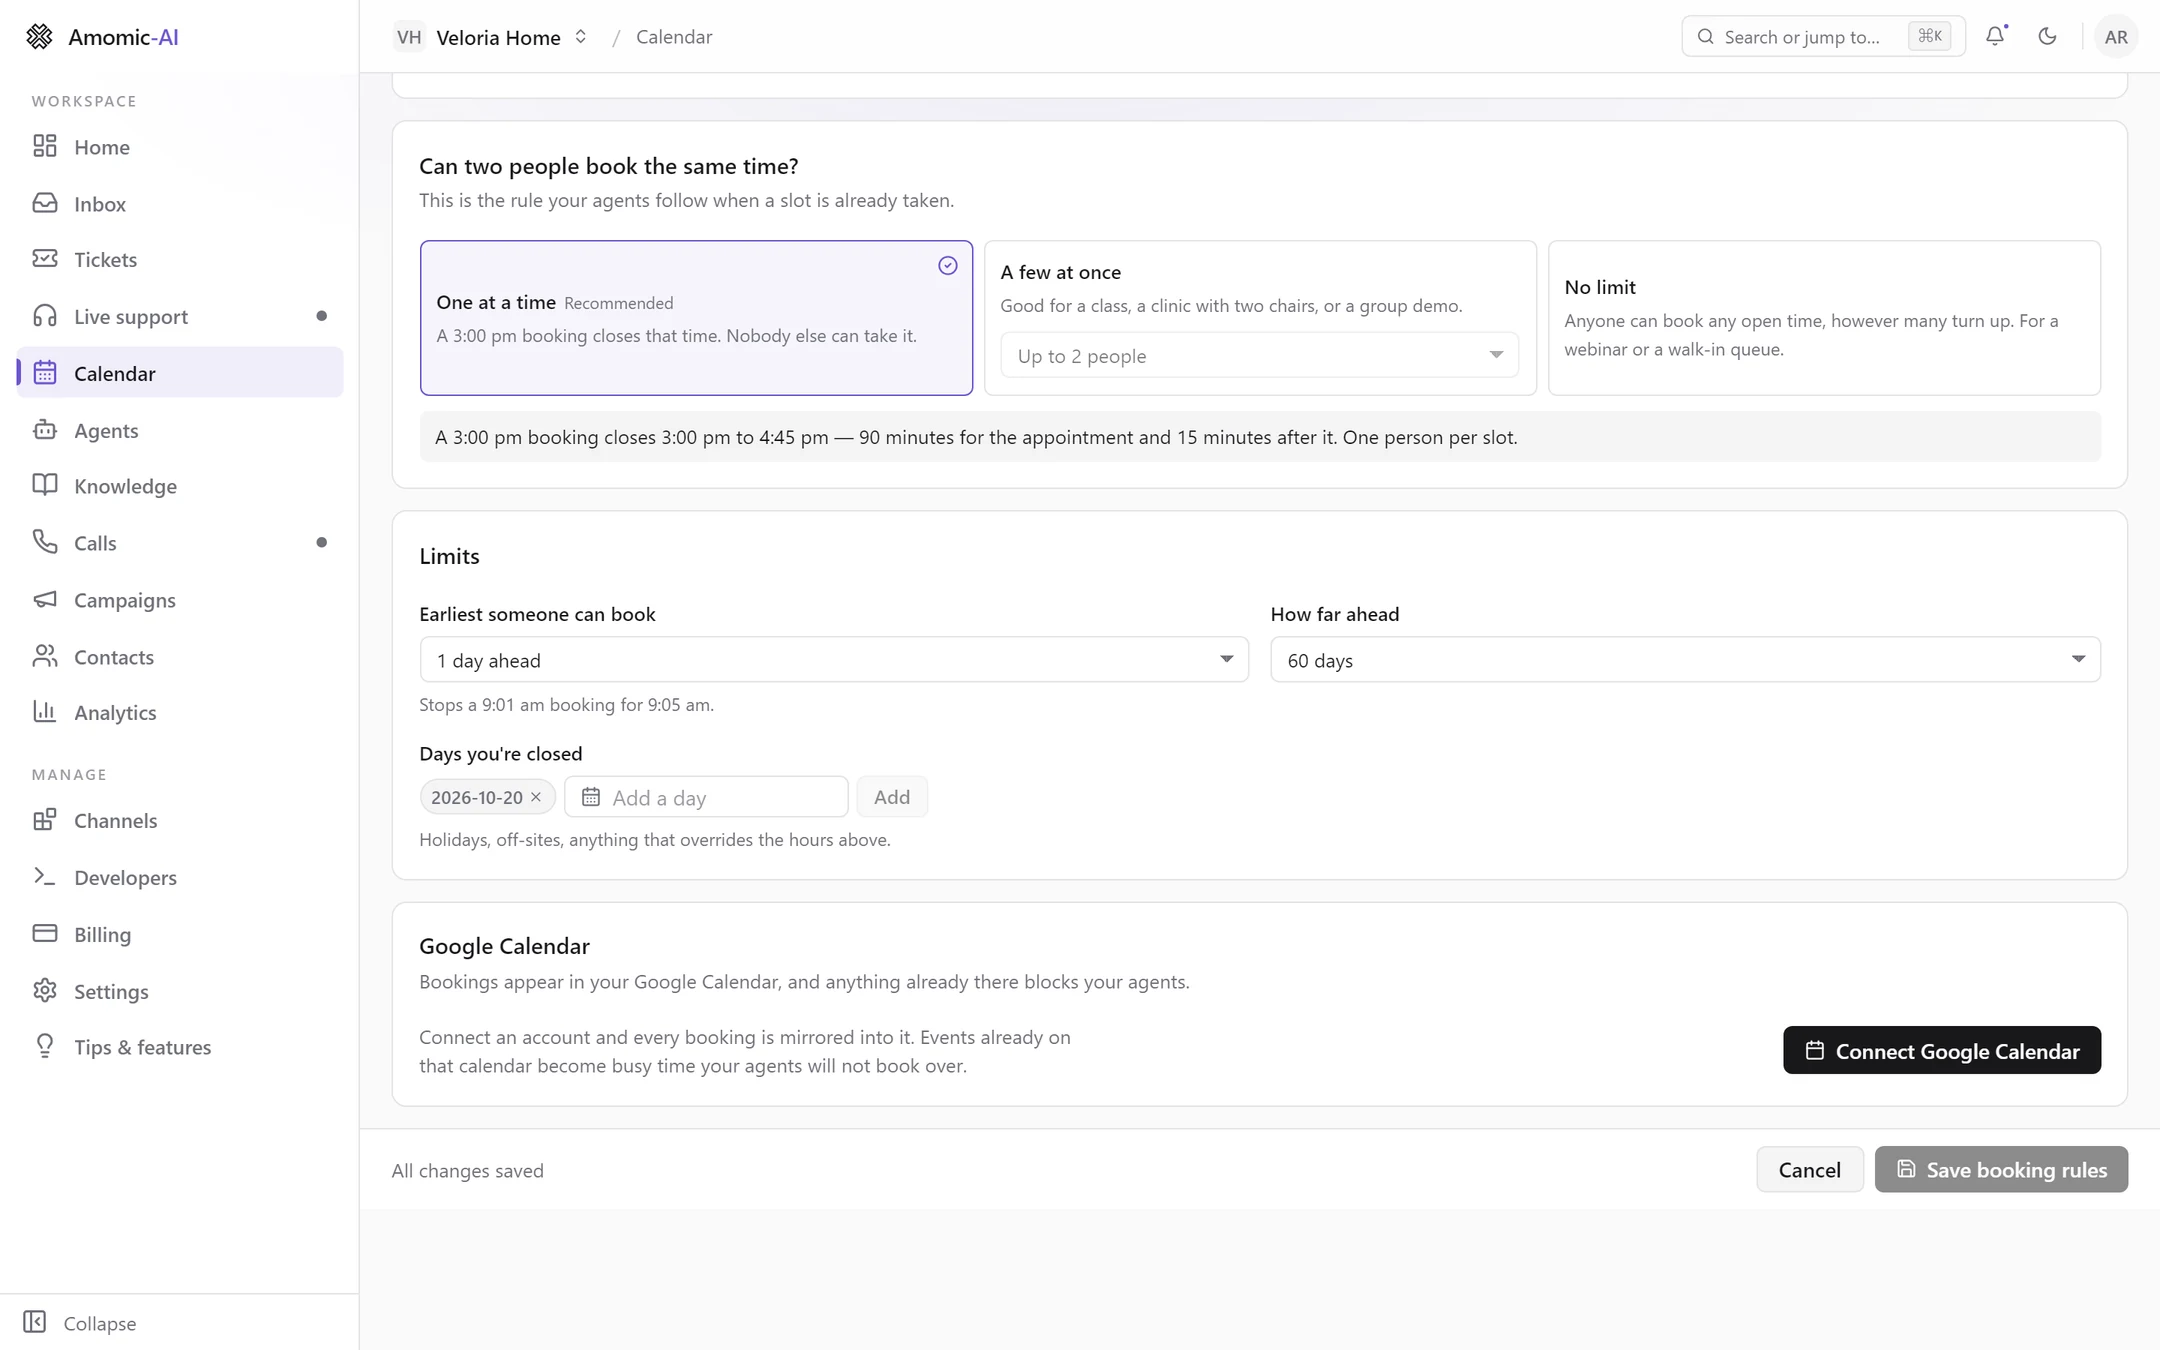Viewport: 2160px width, 1350px height.
Task: Remove the 2026-10-20 closed day chip
Action: coord(536,797)
